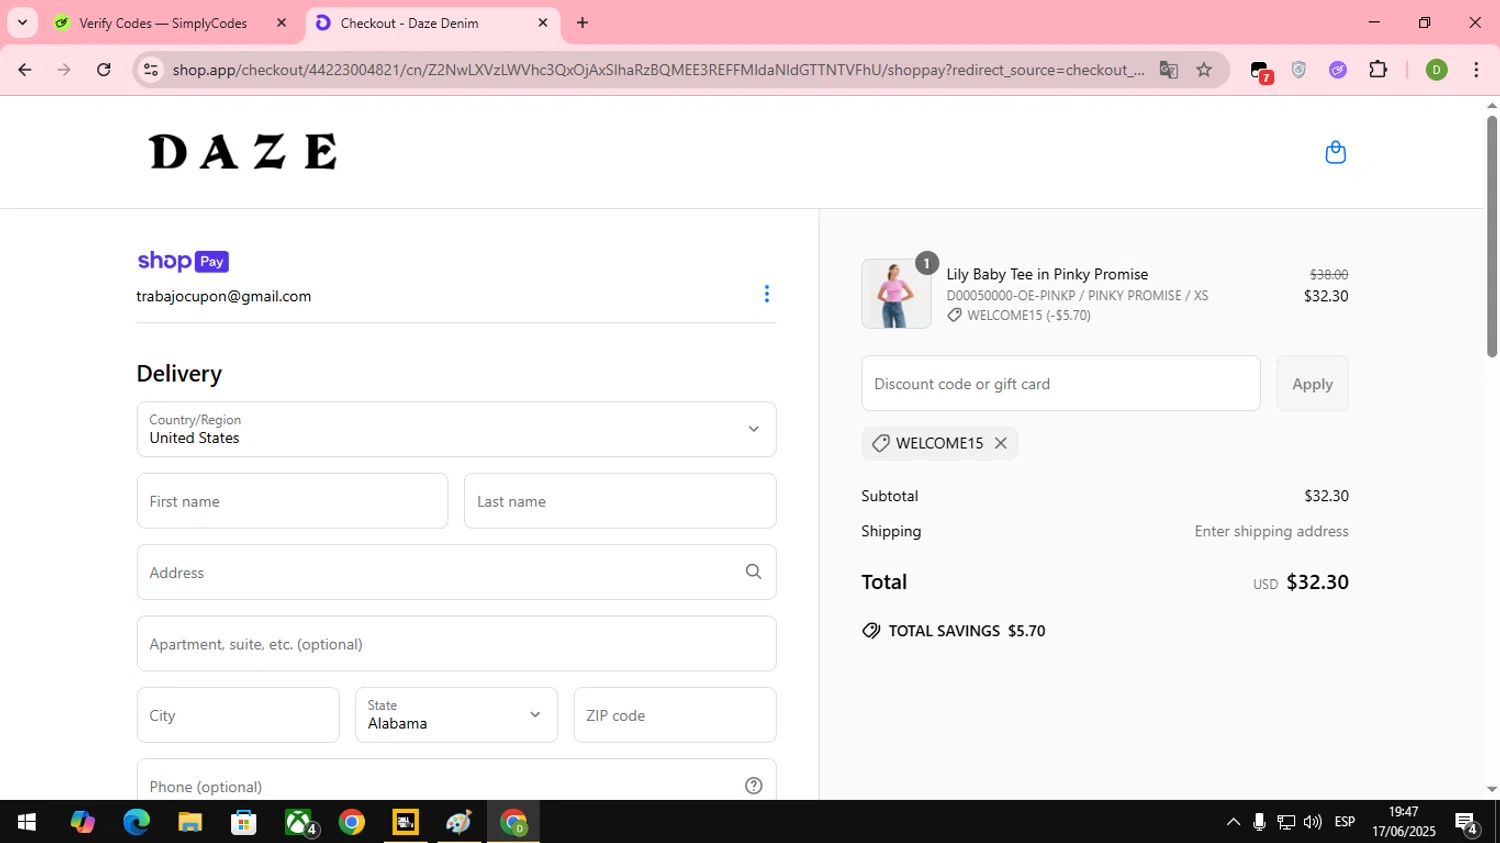The width and height of the screenshot is (1500, 843).
Task: Open the phone field help icon
Action: [754, 786]
